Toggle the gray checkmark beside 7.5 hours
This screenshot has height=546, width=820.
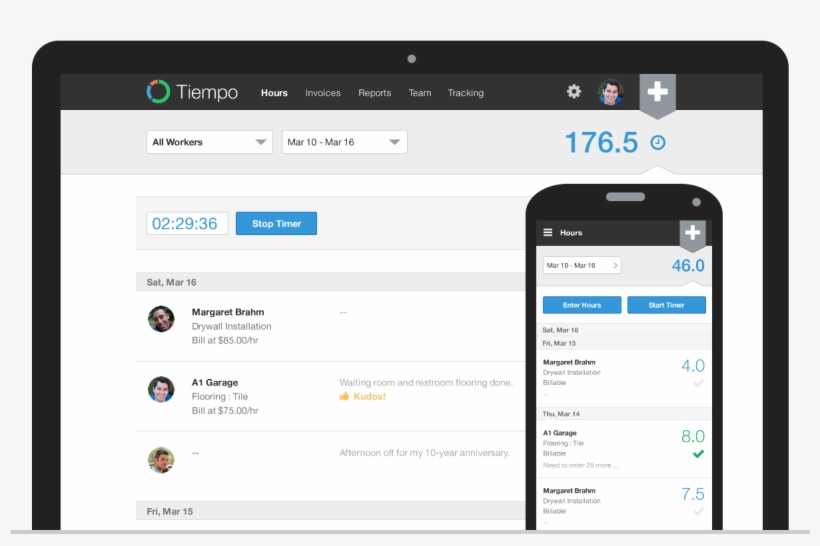tap(698, 512)
